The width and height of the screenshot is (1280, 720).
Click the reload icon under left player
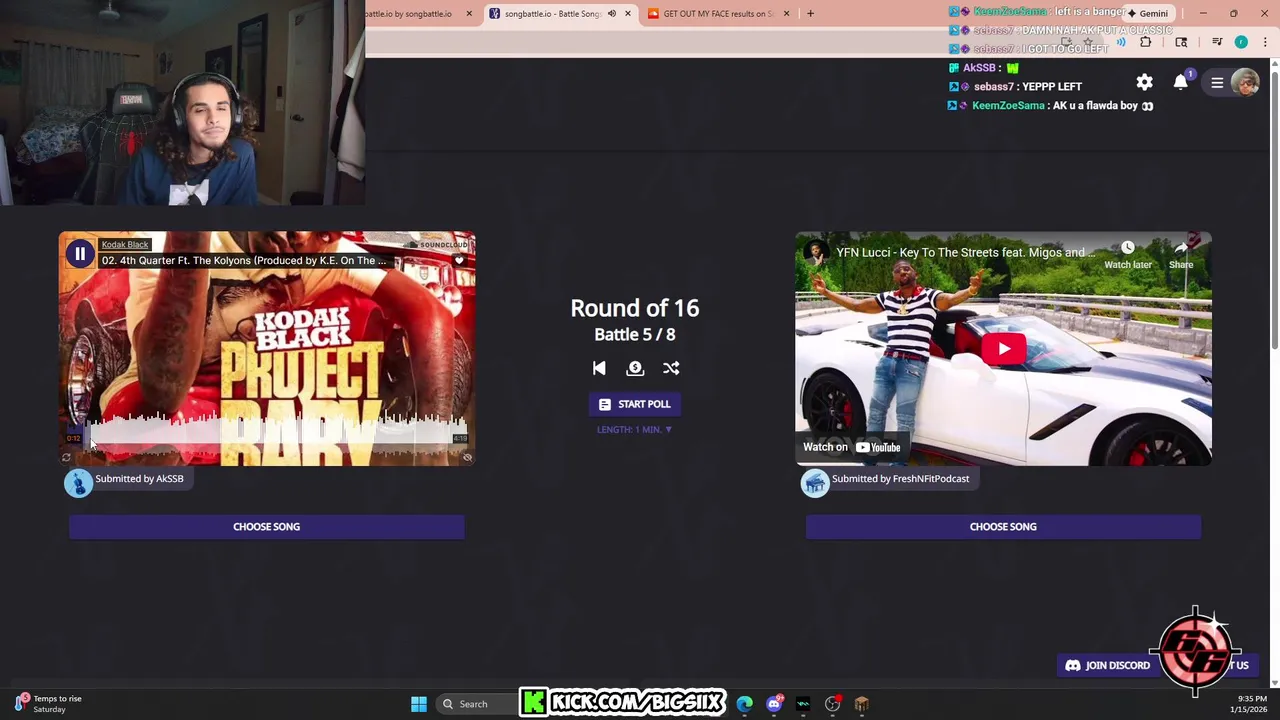click(67, 458)
